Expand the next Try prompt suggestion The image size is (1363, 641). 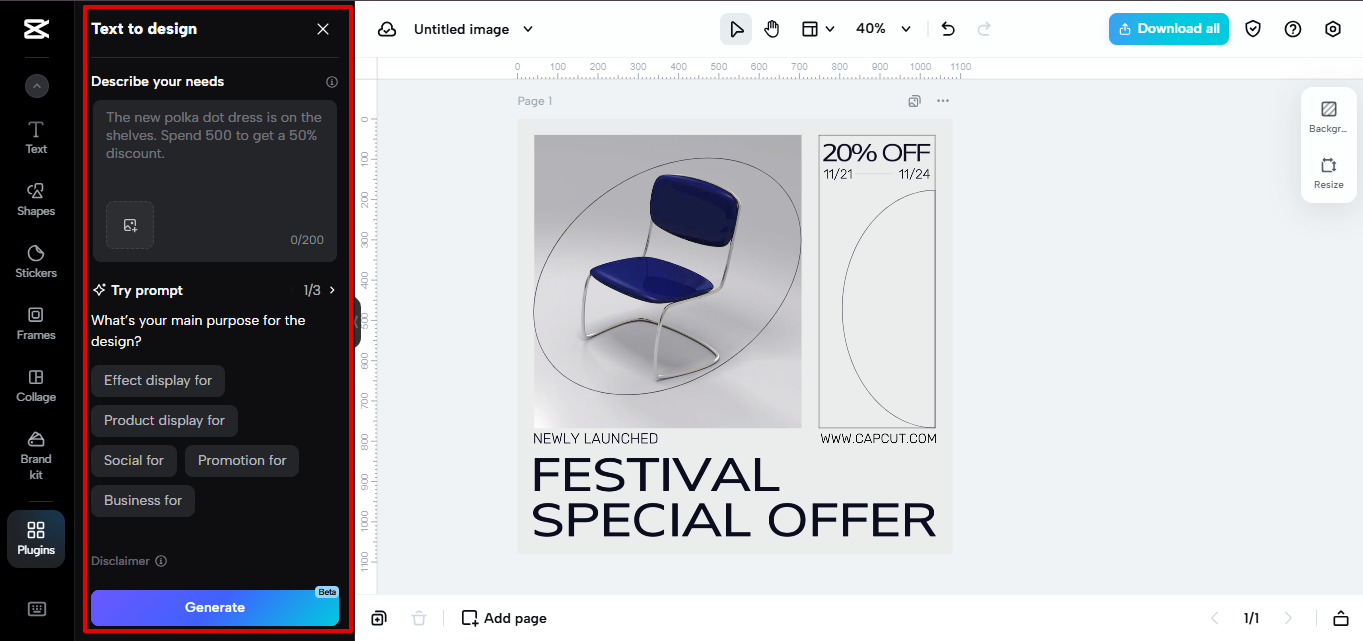click(x=330, y=290)
